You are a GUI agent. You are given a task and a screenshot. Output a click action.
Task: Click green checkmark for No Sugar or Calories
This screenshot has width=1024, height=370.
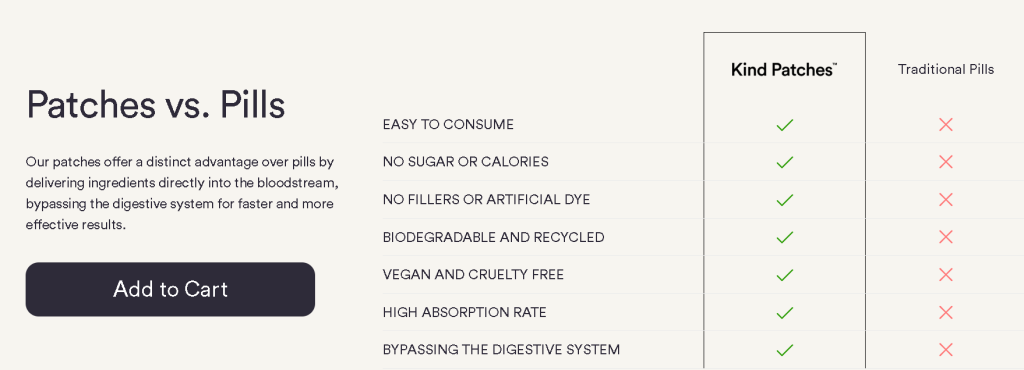(x=784, y=162)
